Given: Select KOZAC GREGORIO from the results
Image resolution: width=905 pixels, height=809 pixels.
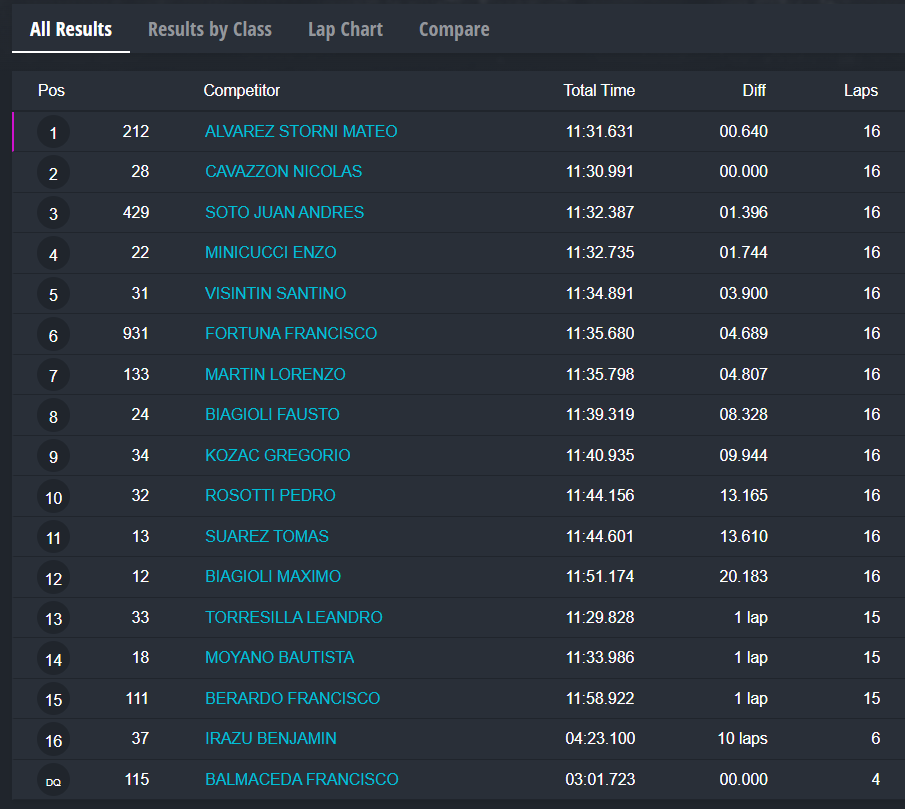Looking at the screenshot, I should coord(277,455).
